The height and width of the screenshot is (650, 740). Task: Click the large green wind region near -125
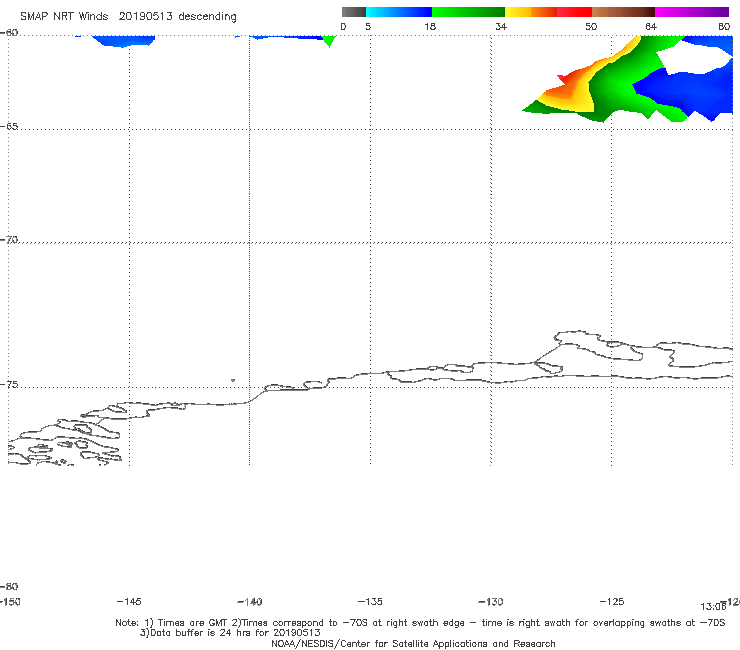pyautogui.click(x=614, y=80)
